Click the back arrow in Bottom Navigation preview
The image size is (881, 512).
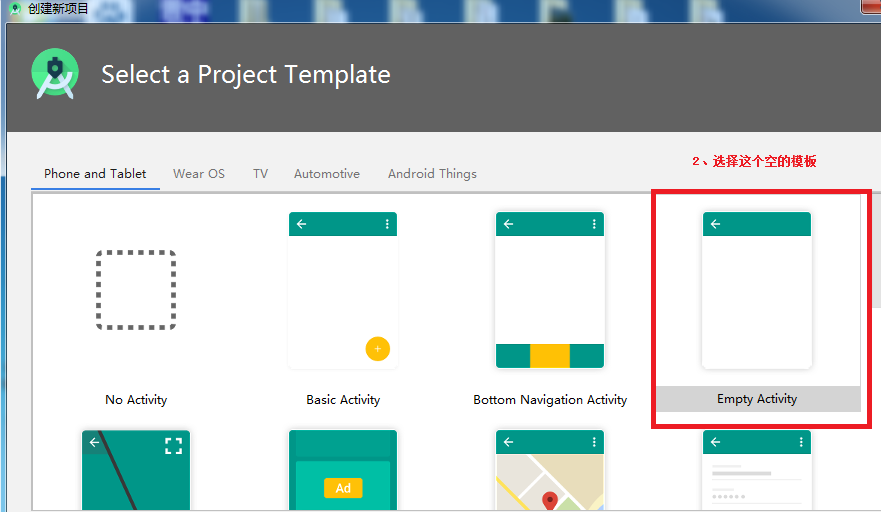pyautogui.click(x=508, y=224)
